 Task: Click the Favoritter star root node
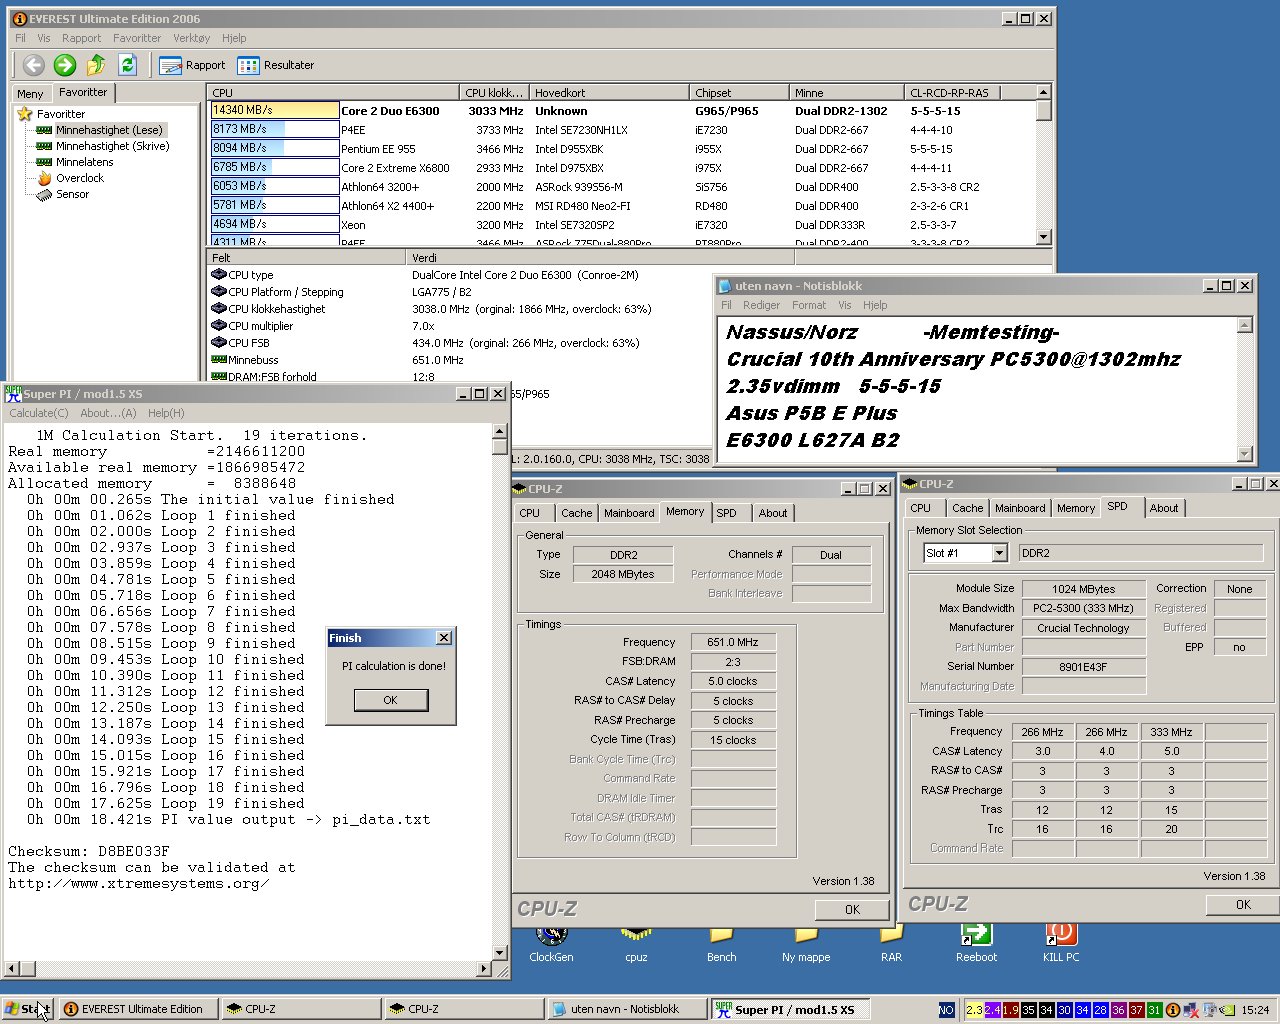[x=52, y=114]
